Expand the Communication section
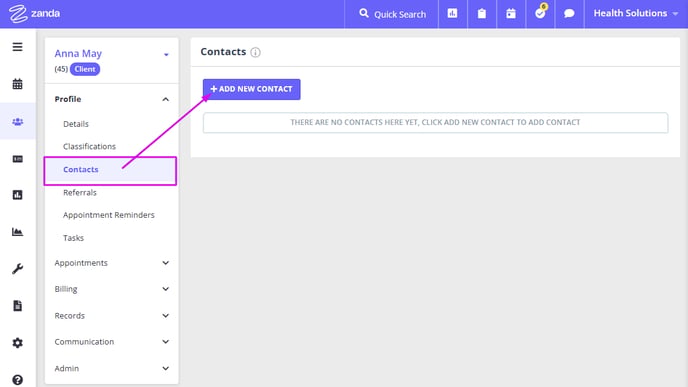Screen dimensions: 688x387 point(111,341)
